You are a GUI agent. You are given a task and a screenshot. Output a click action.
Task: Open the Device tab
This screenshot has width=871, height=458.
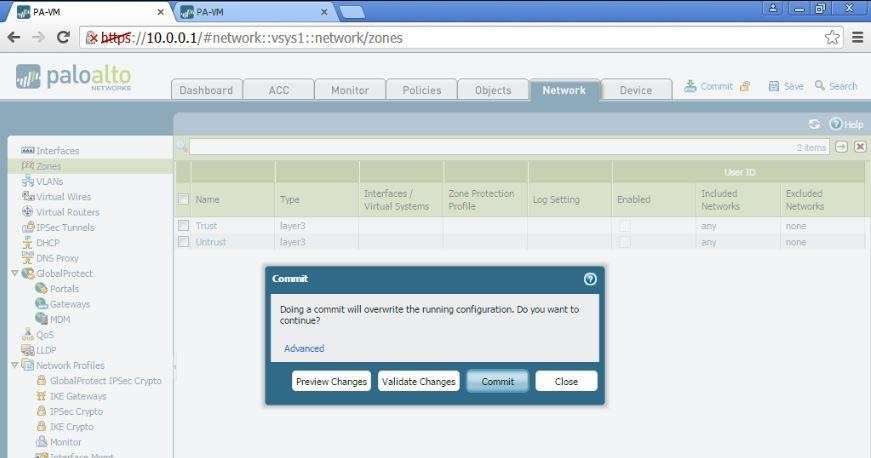635,90
